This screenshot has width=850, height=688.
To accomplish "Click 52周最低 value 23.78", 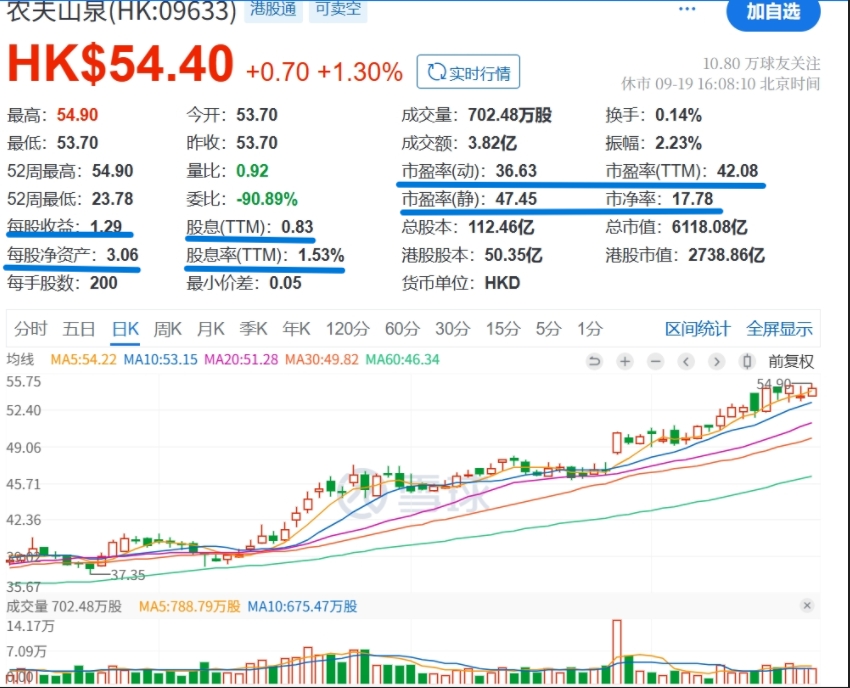I will tap(113, 199).
